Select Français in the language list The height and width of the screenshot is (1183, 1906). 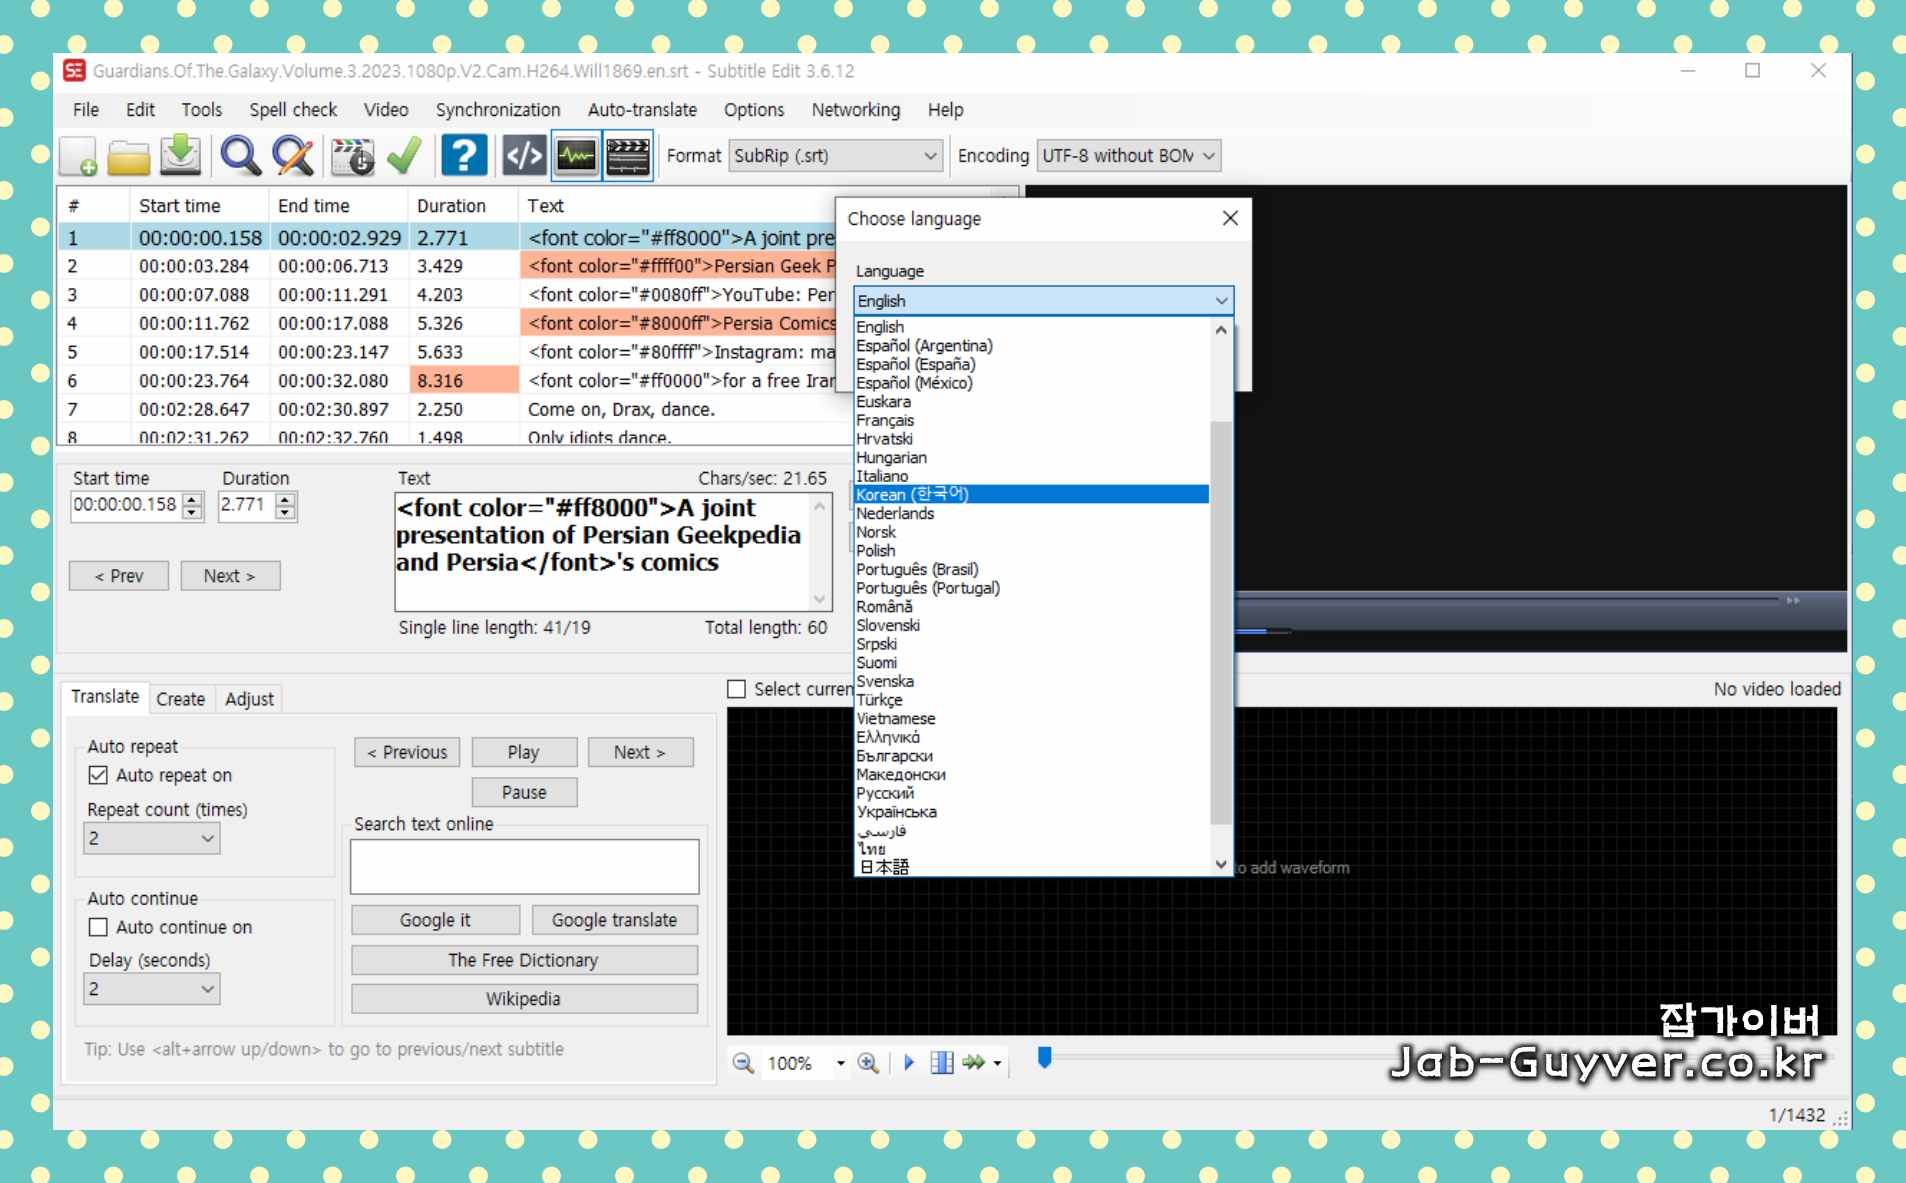click(1032, 420)
